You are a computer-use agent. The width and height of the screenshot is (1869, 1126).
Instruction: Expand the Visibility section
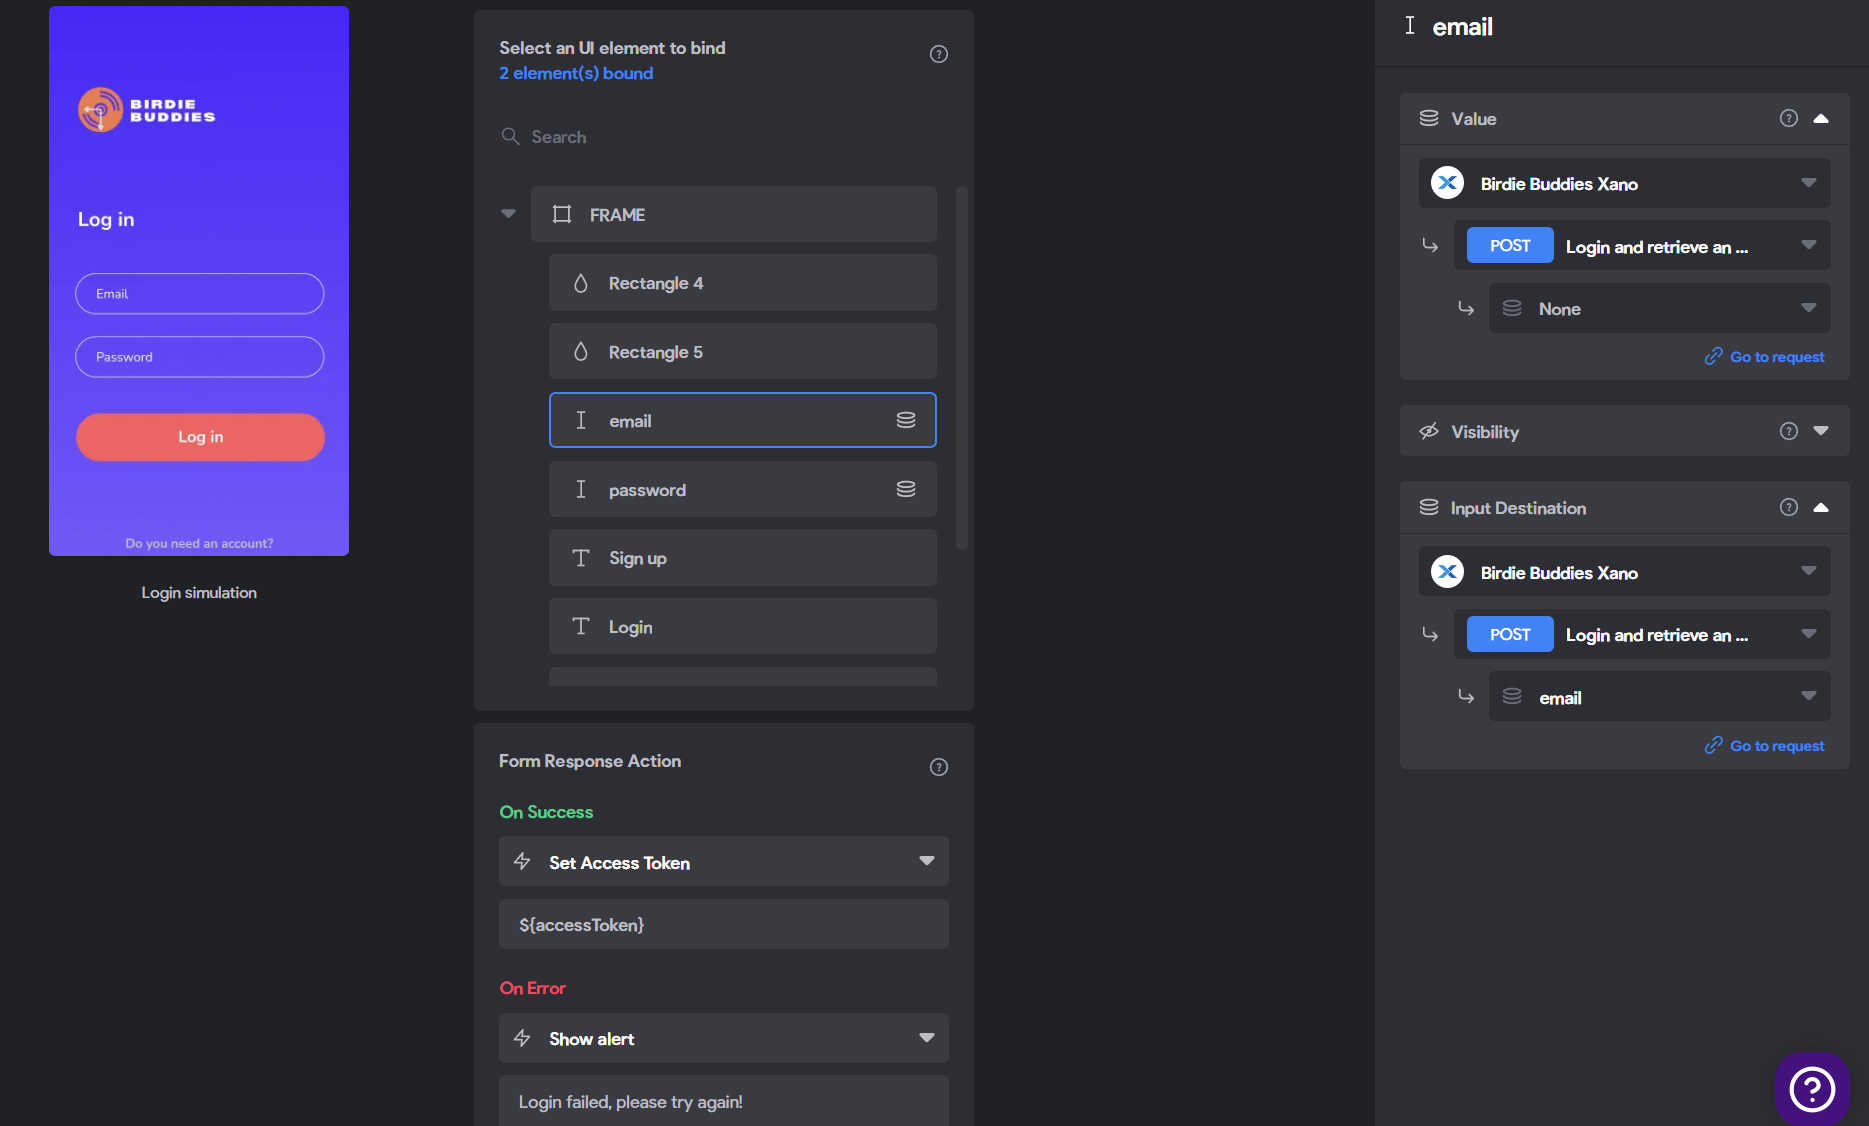(x=1821, y=431)
